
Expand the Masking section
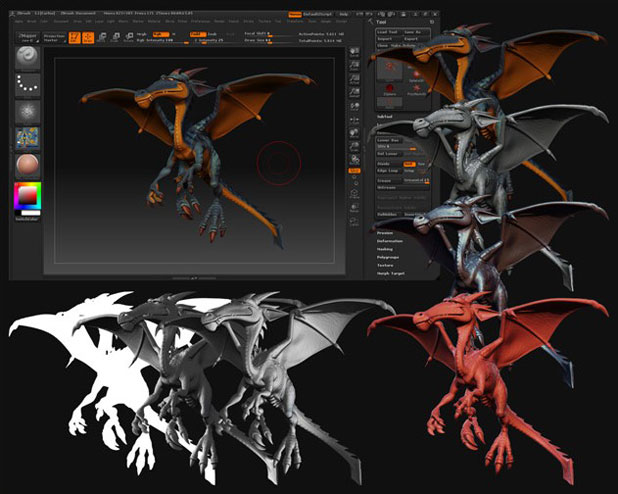385,249
